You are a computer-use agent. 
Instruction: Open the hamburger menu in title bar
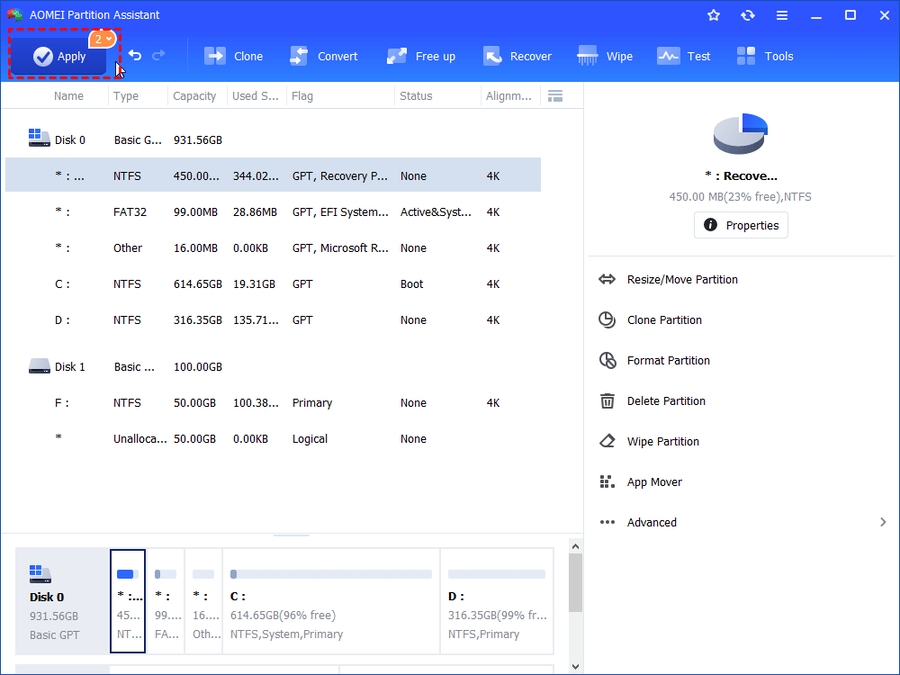pos(782,15)
